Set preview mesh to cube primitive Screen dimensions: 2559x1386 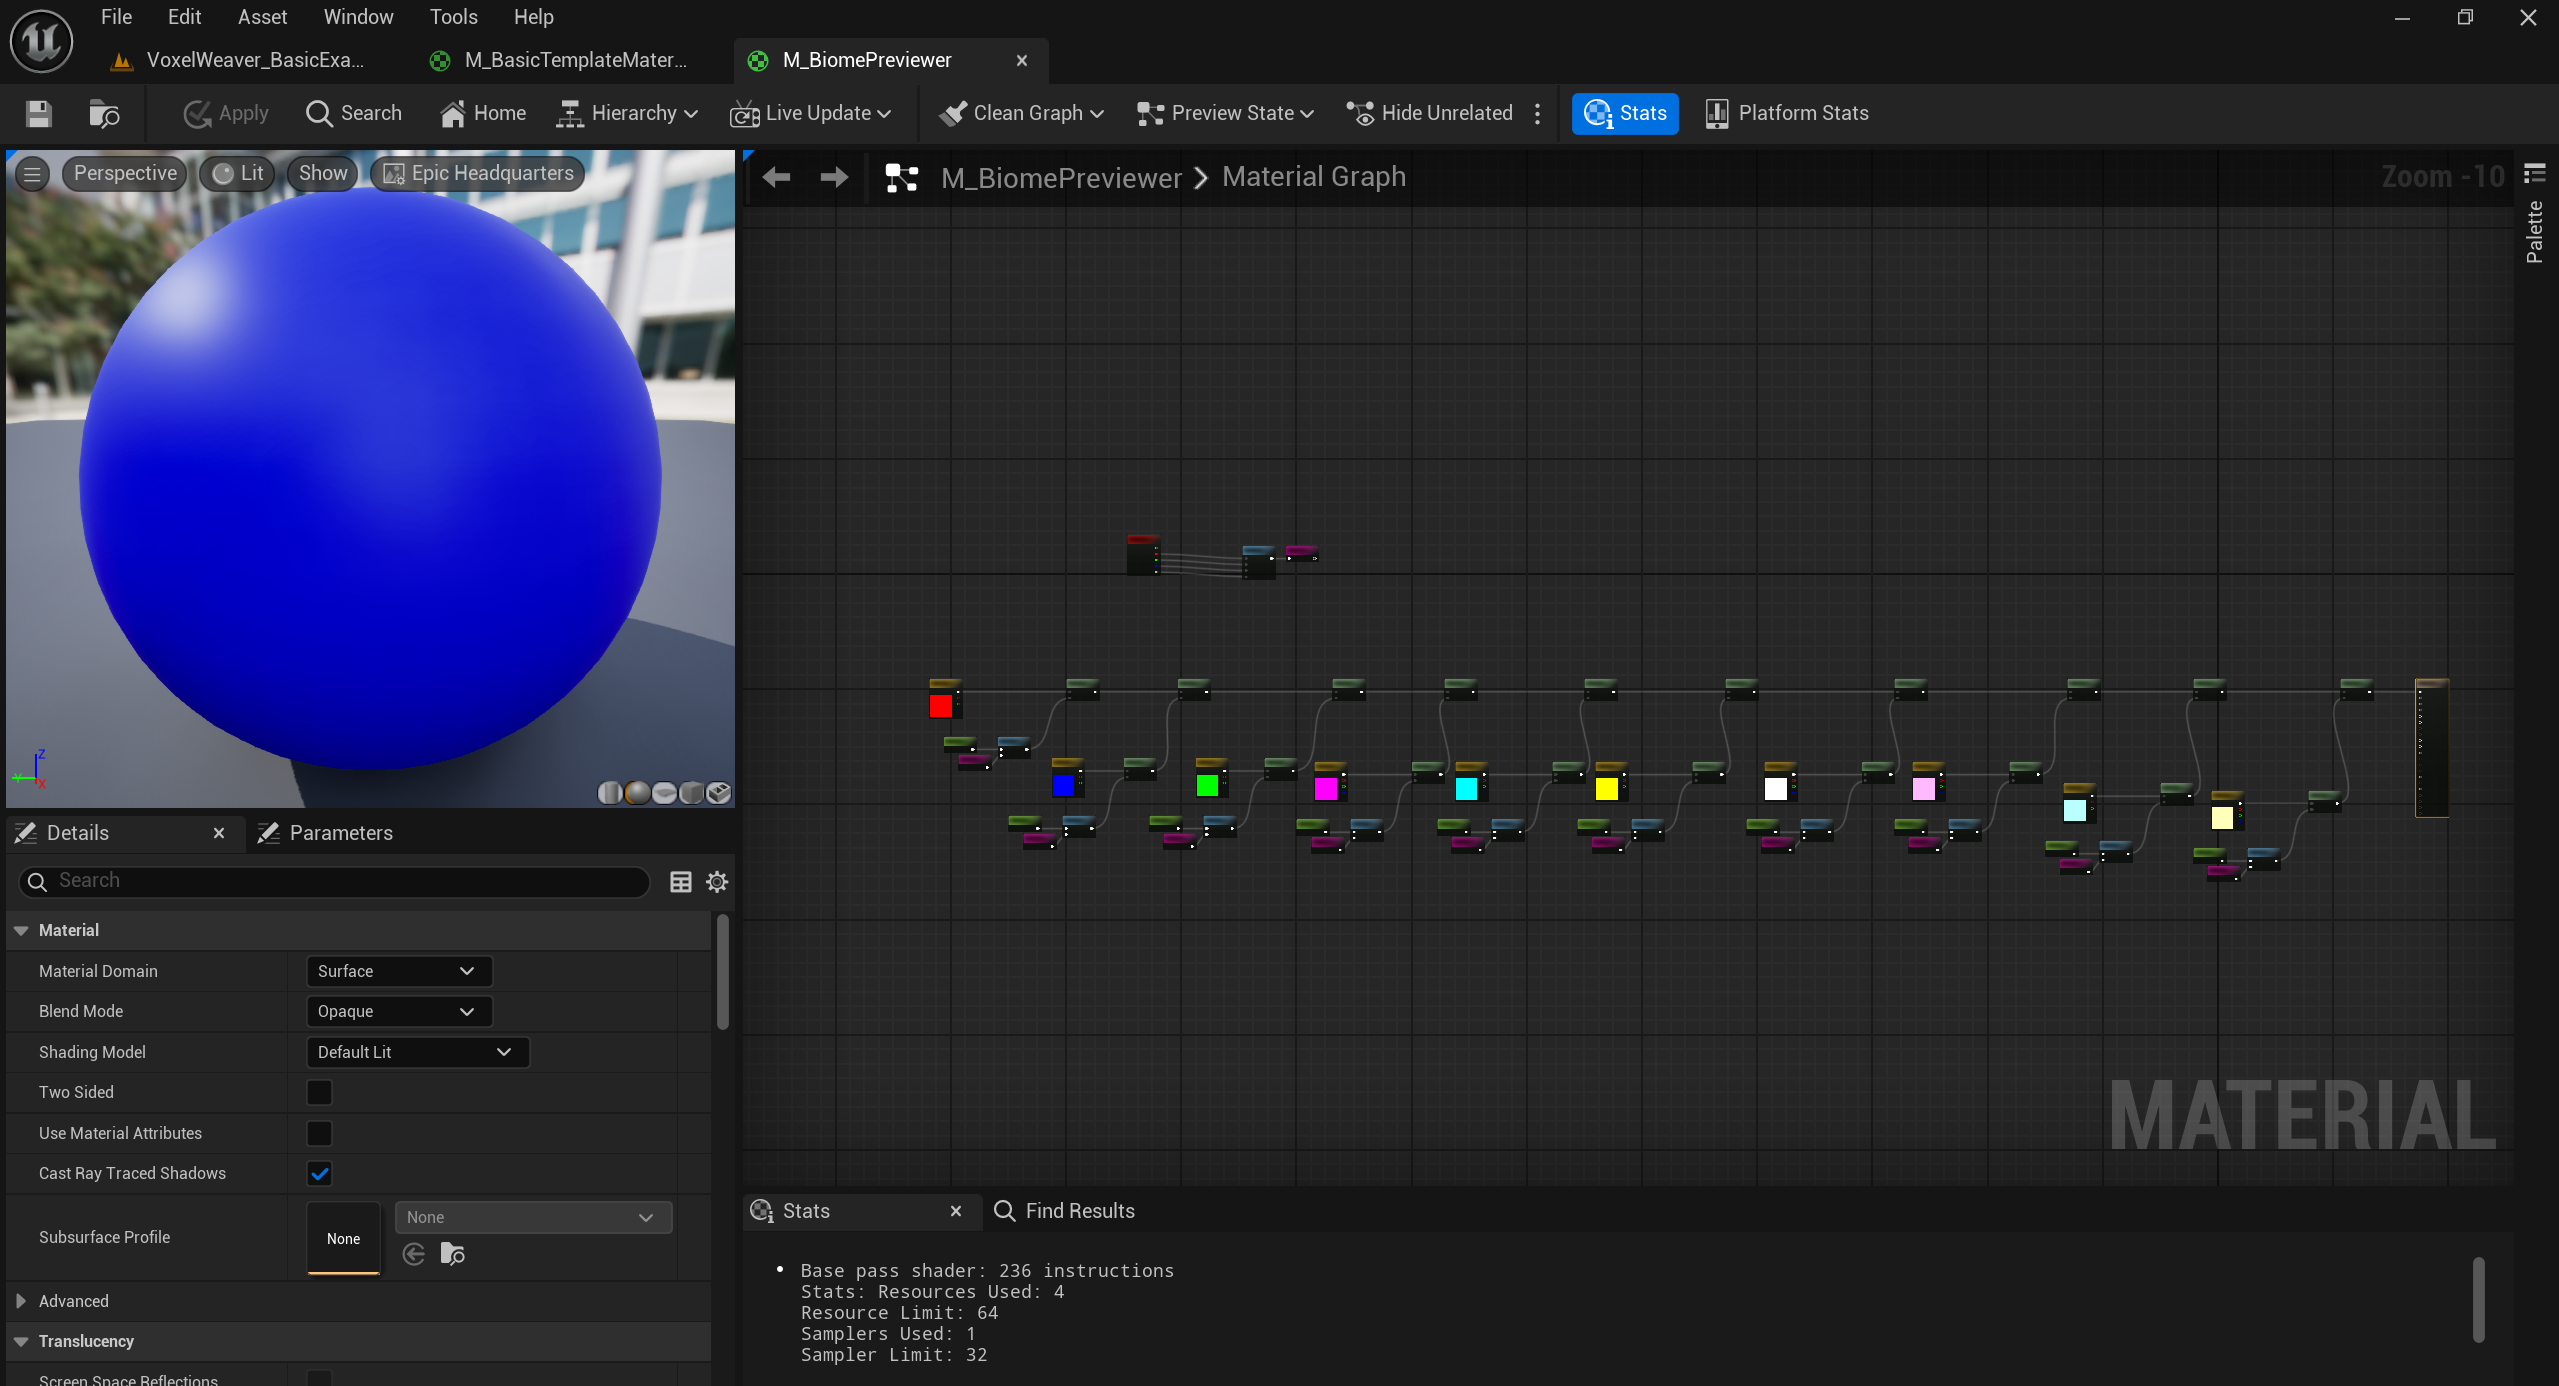pos(691,793)
